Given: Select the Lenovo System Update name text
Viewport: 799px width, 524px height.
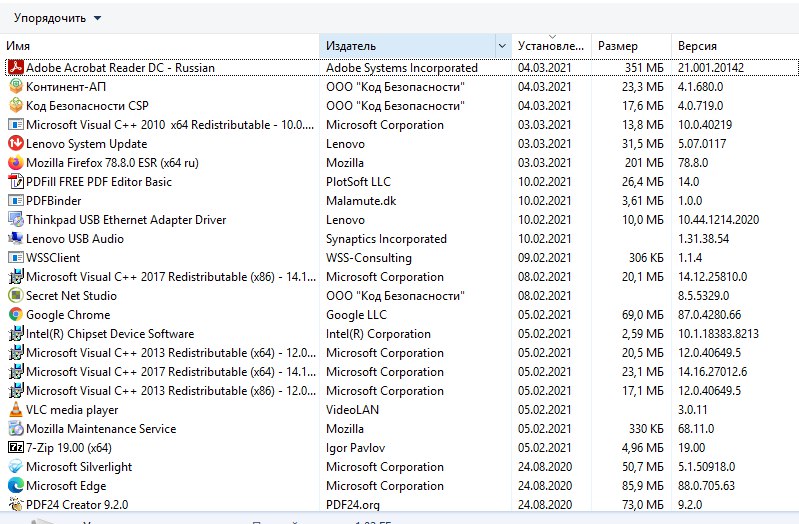Looking at the screenshot, I should (87, 144).
